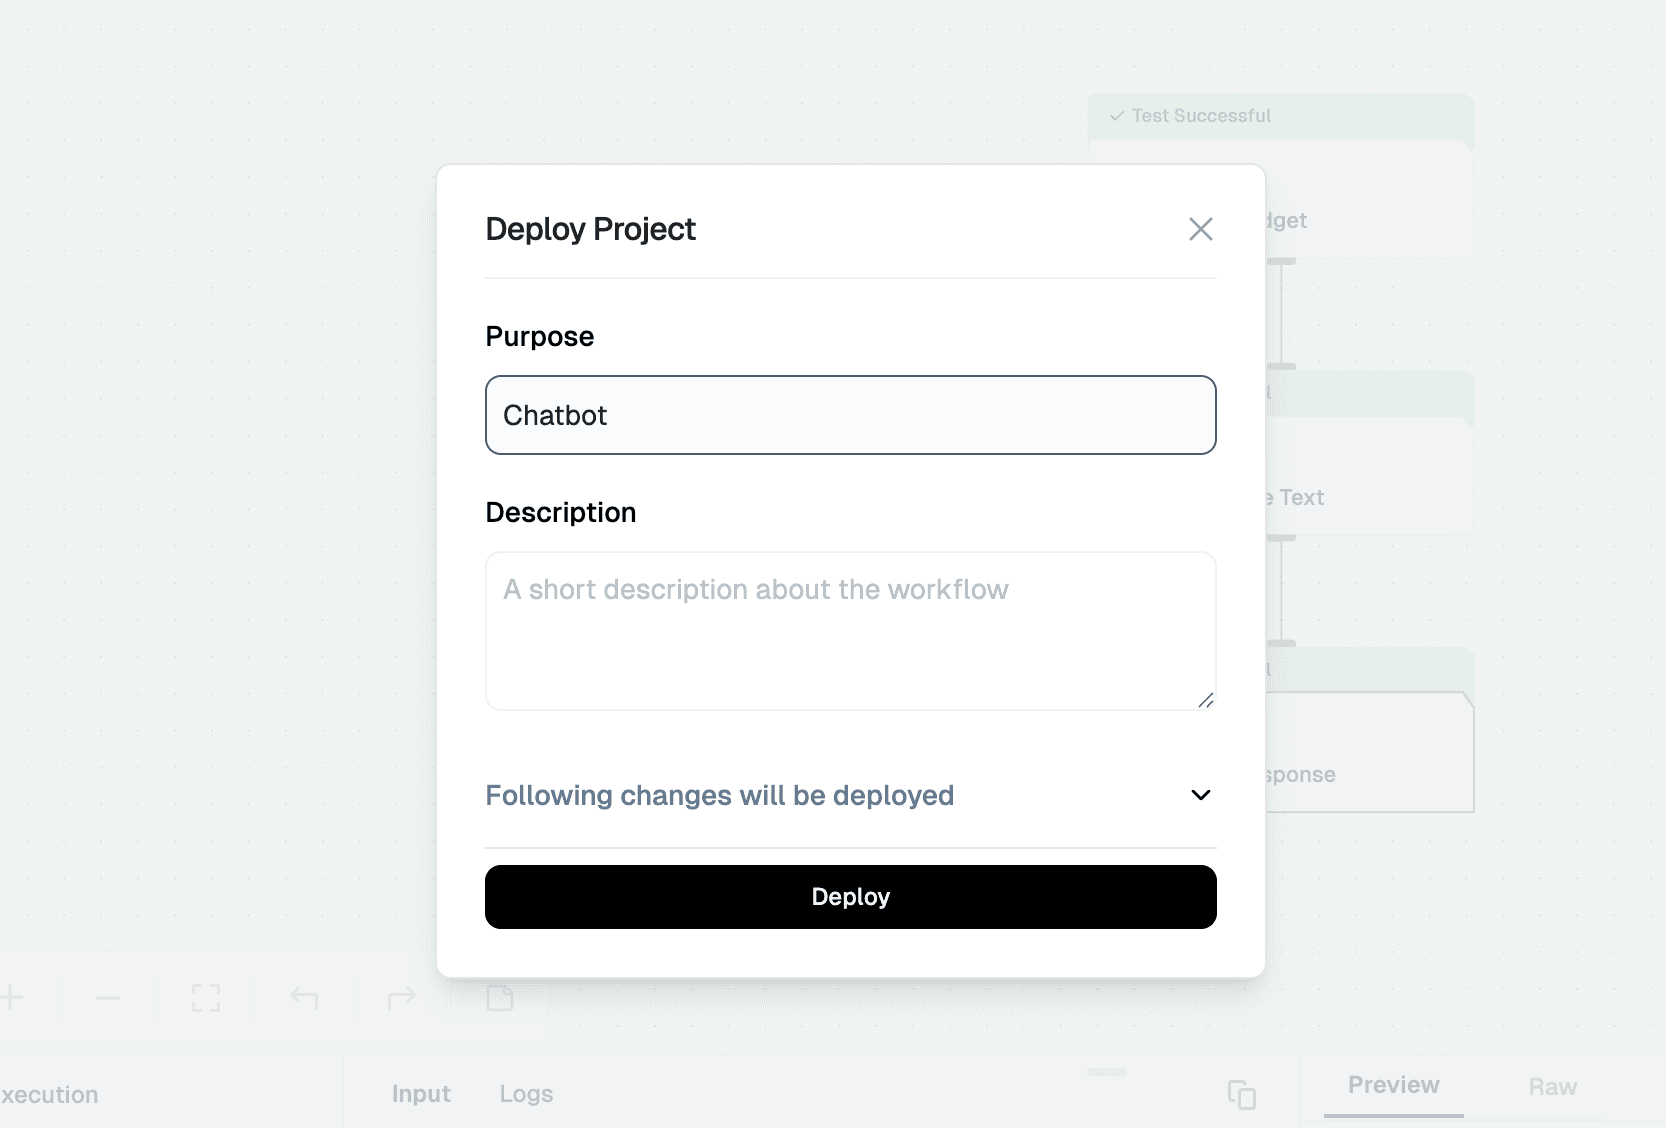Click the Description textarea resize handle
This screenshot has height=1128, width=1666.
click(x=1206, y=700)
